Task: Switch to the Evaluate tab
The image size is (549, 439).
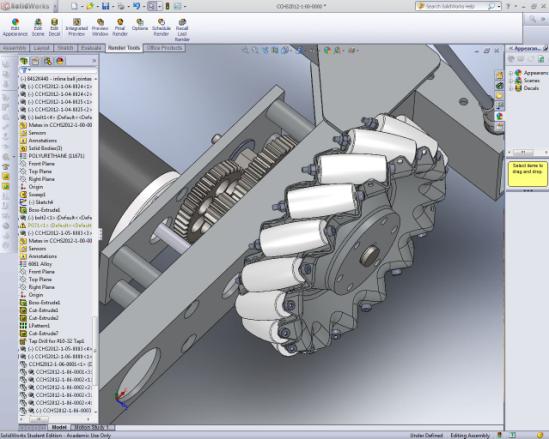Action: pyautogui.click(x=91, y=48)
